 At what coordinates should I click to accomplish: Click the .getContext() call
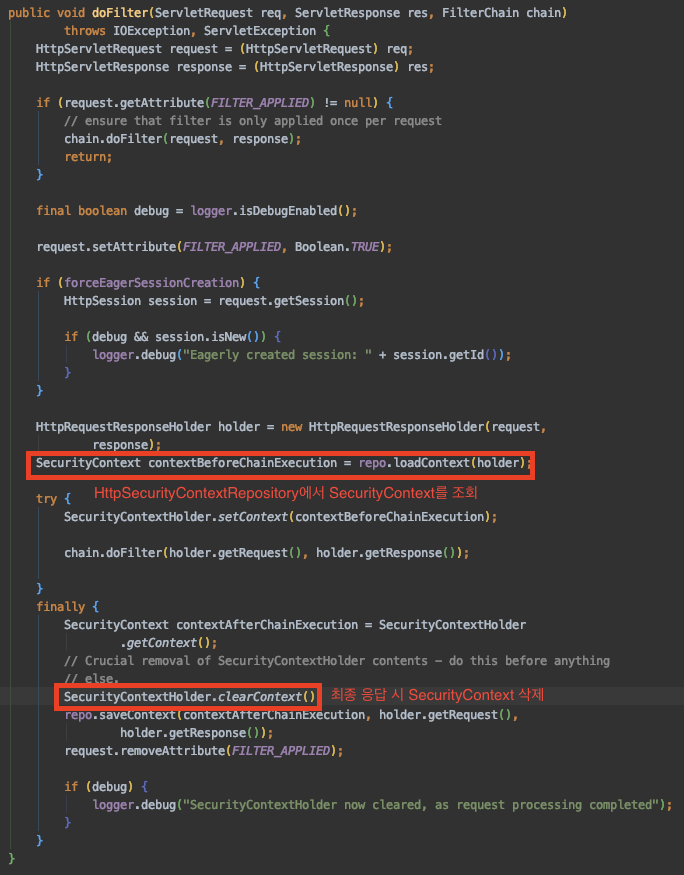(x=168, y=643)
